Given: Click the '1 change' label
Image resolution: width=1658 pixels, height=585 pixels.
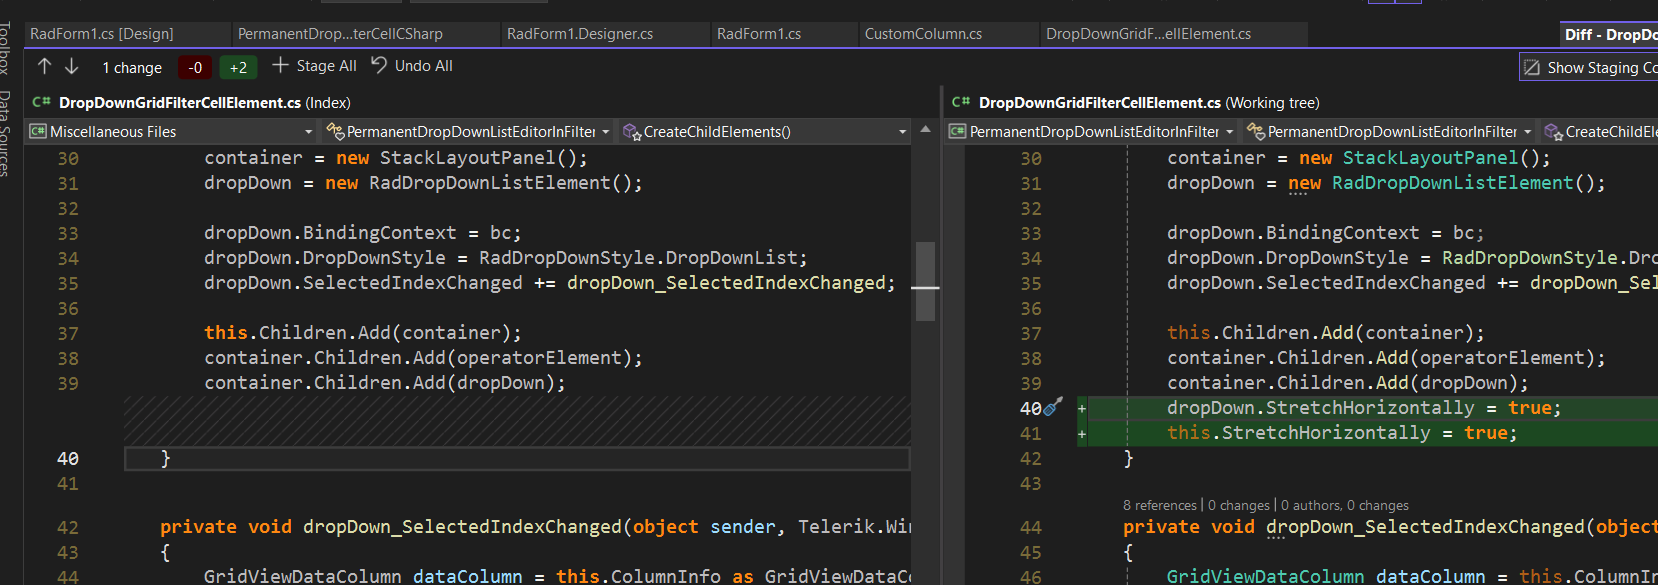Looking at the screenshot, I should (x=132, y=68).
